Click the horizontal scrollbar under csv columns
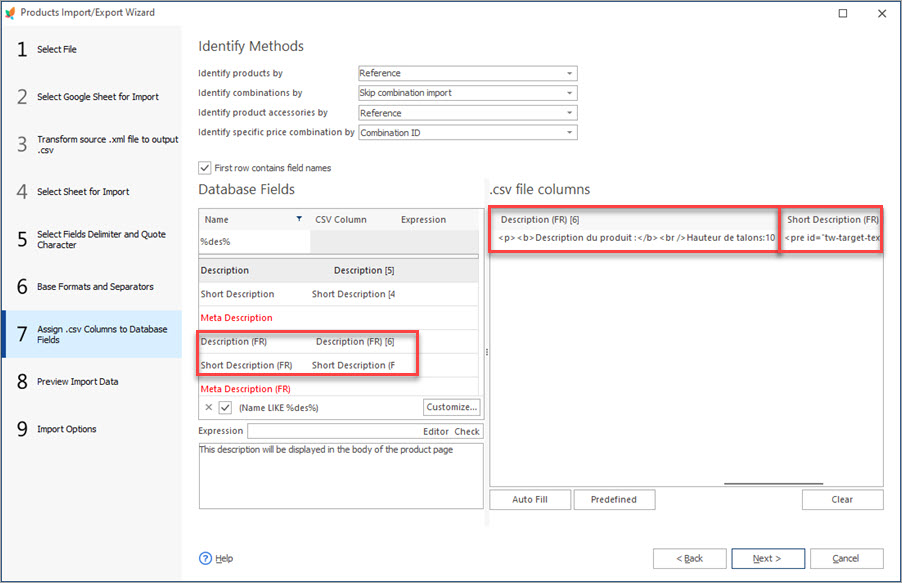Viewport: 902px width, 583px height. pyautogui.click(x=773, y=483)
